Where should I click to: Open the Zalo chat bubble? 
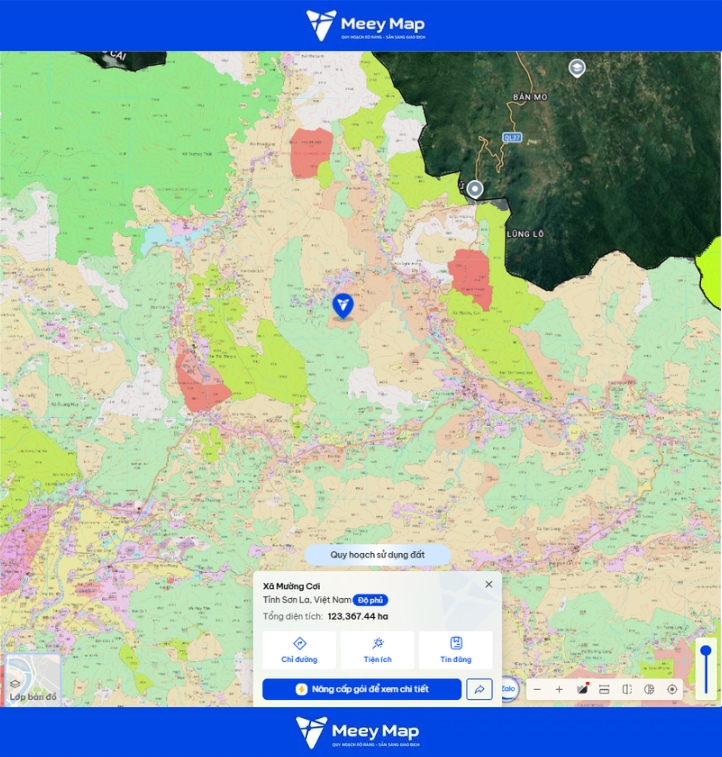[509, 689]
